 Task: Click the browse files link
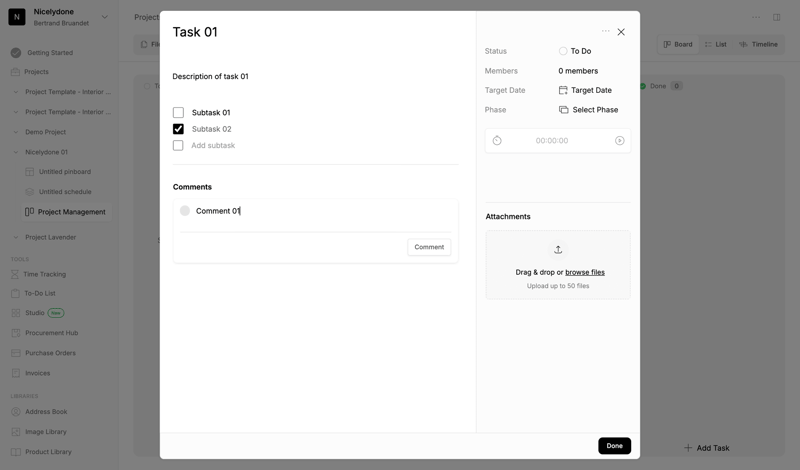pos(585,272)
